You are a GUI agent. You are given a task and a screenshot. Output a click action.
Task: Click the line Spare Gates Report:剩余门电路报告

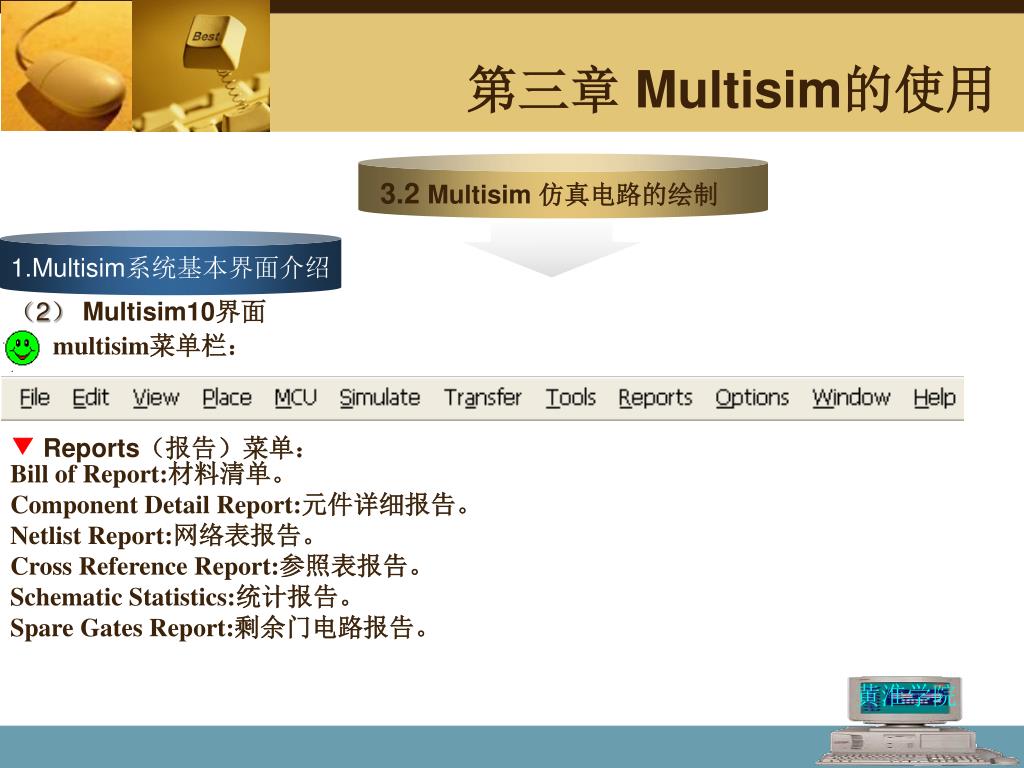(x=219, y=628)
